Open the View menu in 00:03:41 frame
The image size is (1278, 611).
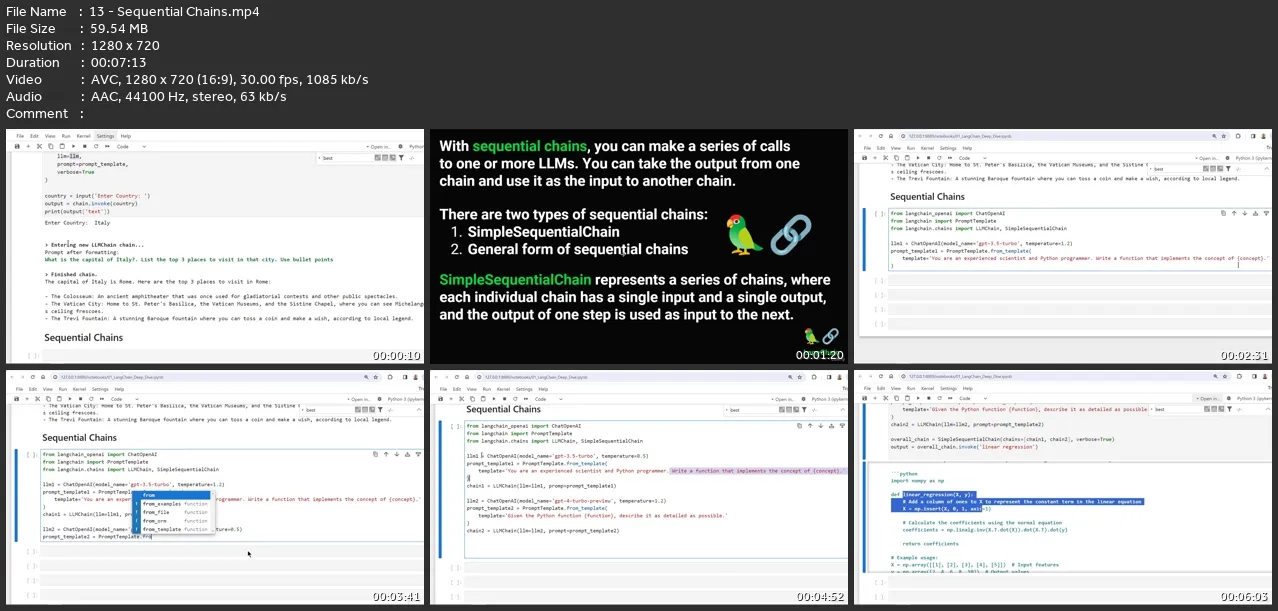coord(50,389)
